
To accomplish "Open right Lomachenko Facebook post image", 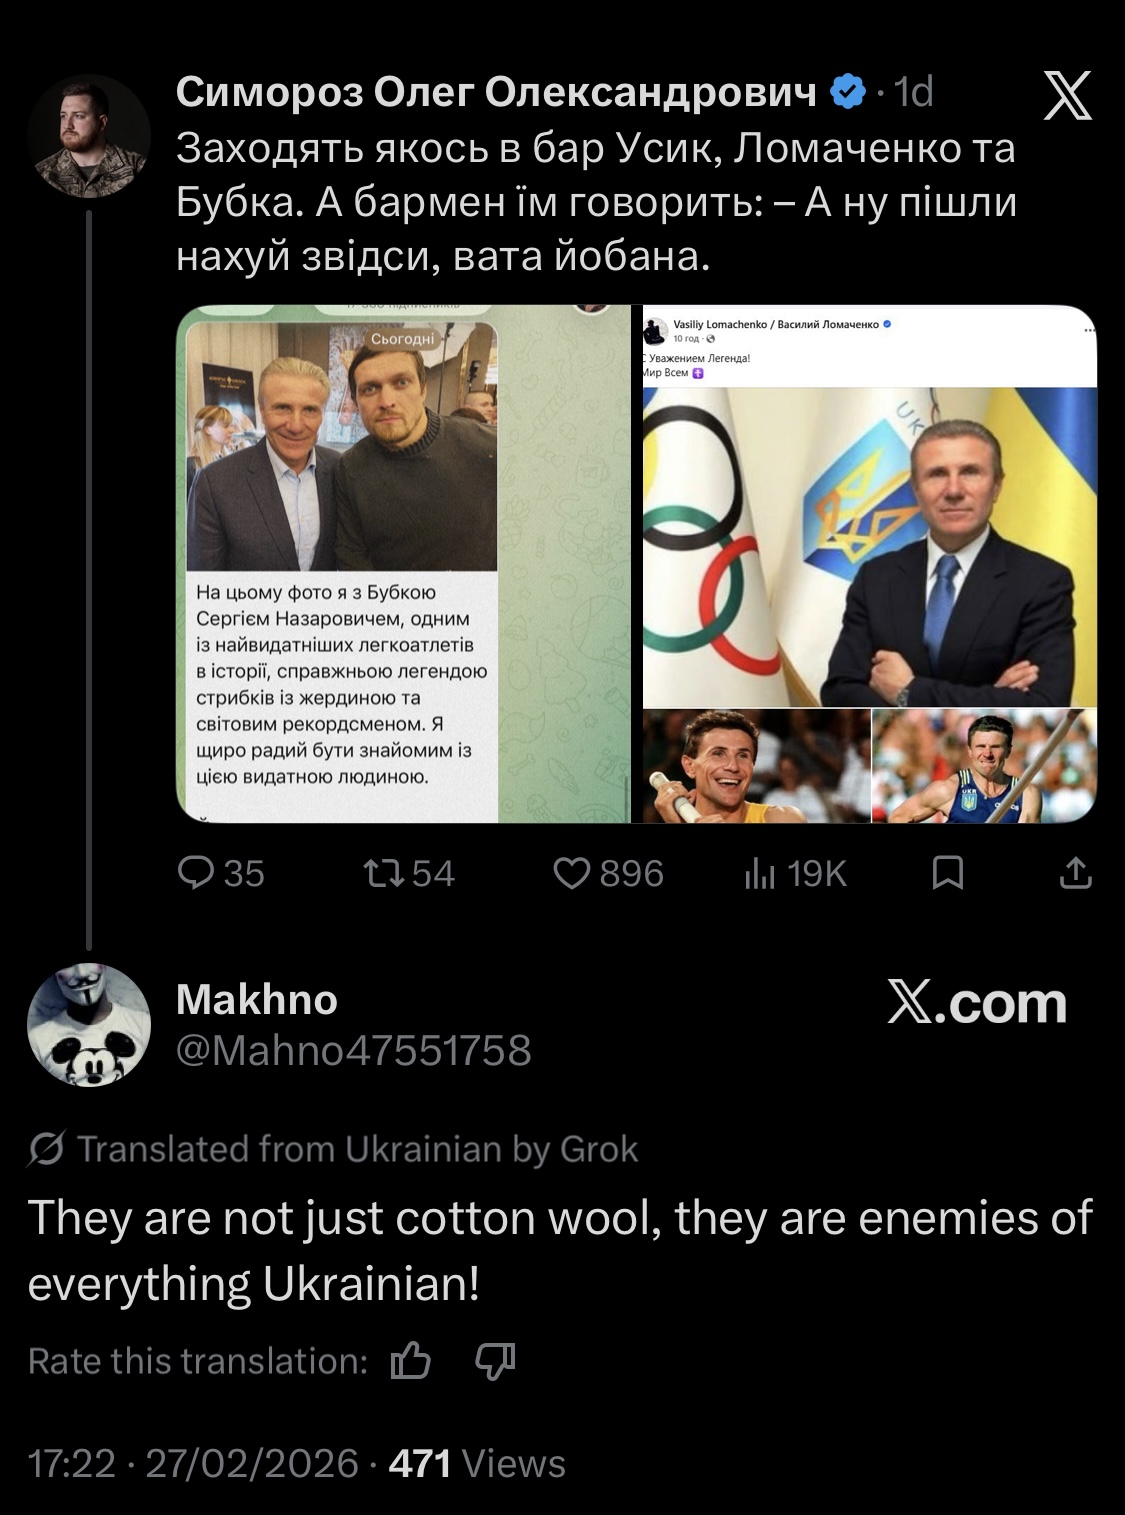I will point(868,564).
